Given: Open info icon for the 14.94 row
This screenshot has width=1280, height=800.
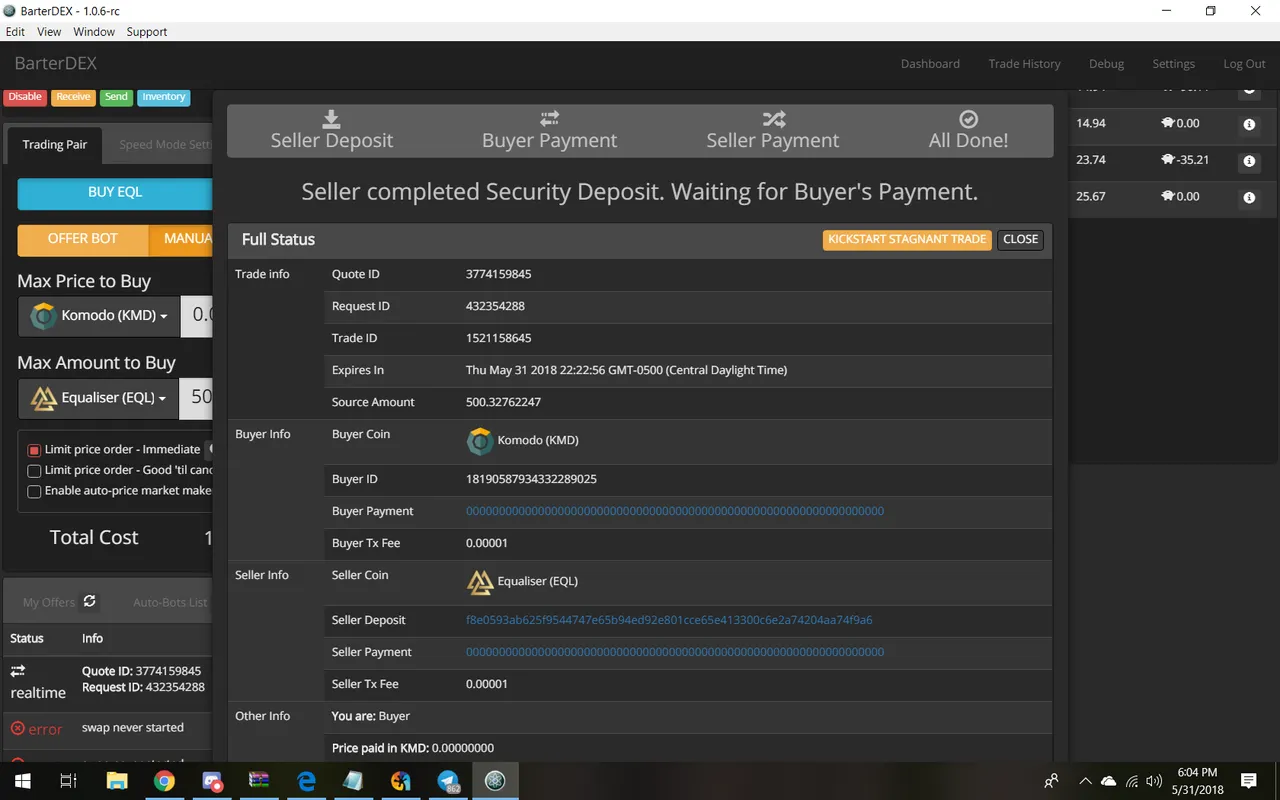Looking at the screenshot, I should point(1249,124).
